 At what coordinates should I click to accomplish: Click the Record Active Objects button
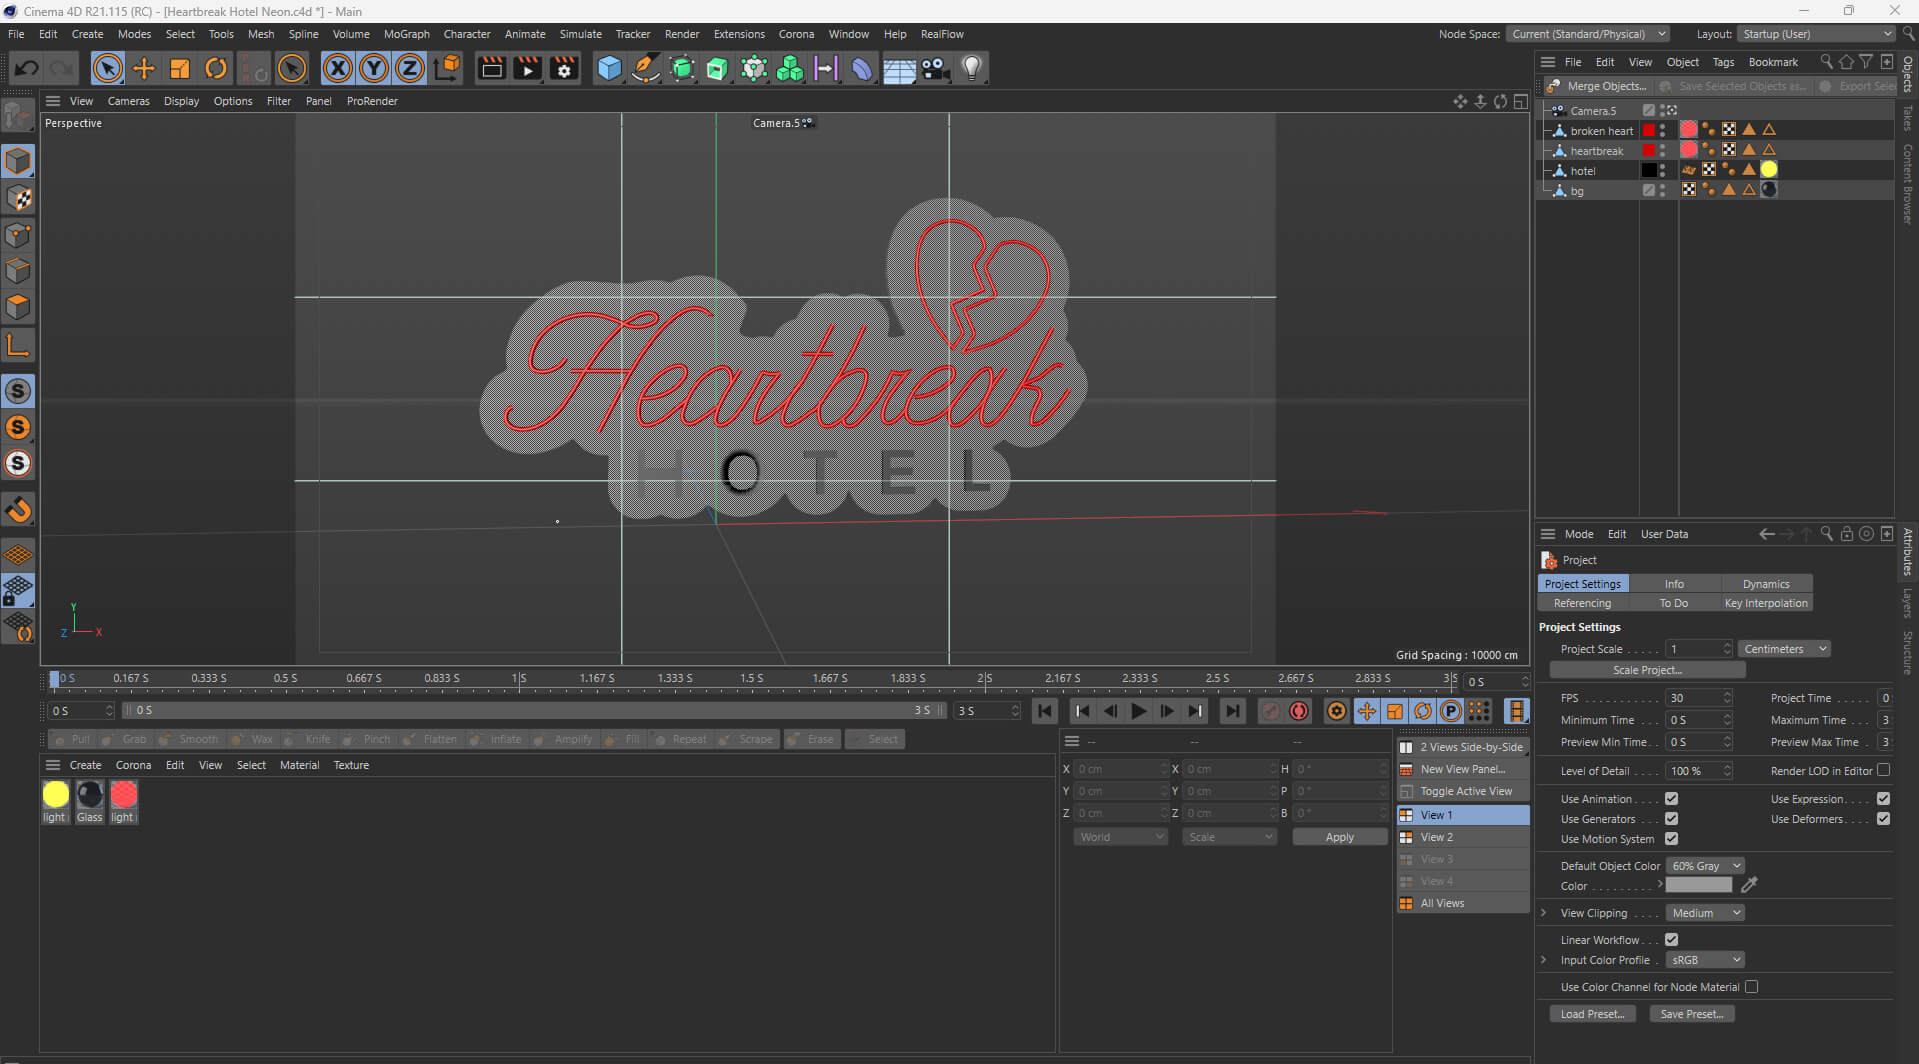coord(1270,711)
